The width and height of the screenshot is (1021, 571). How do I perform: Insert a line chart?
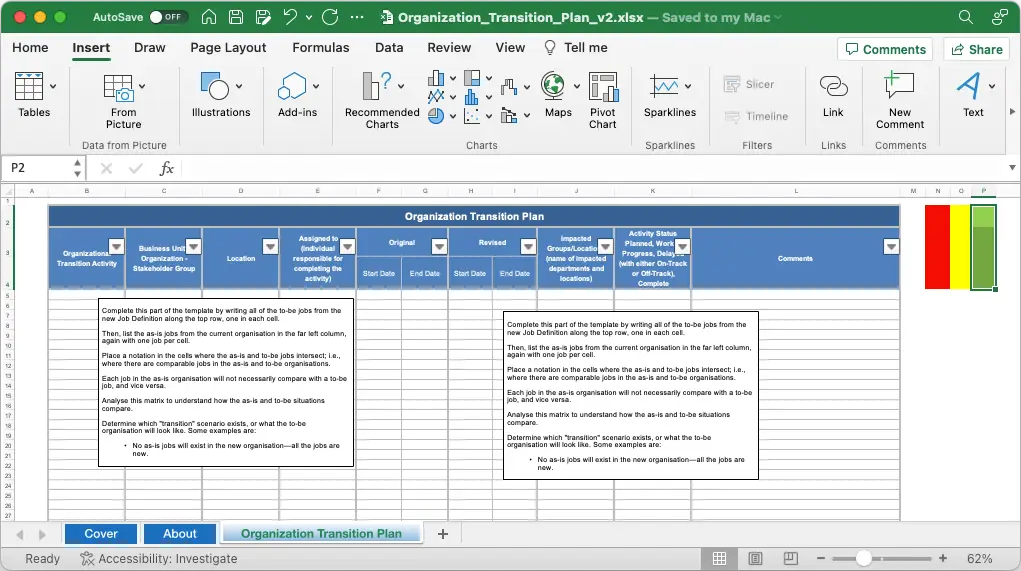[436, 97]
